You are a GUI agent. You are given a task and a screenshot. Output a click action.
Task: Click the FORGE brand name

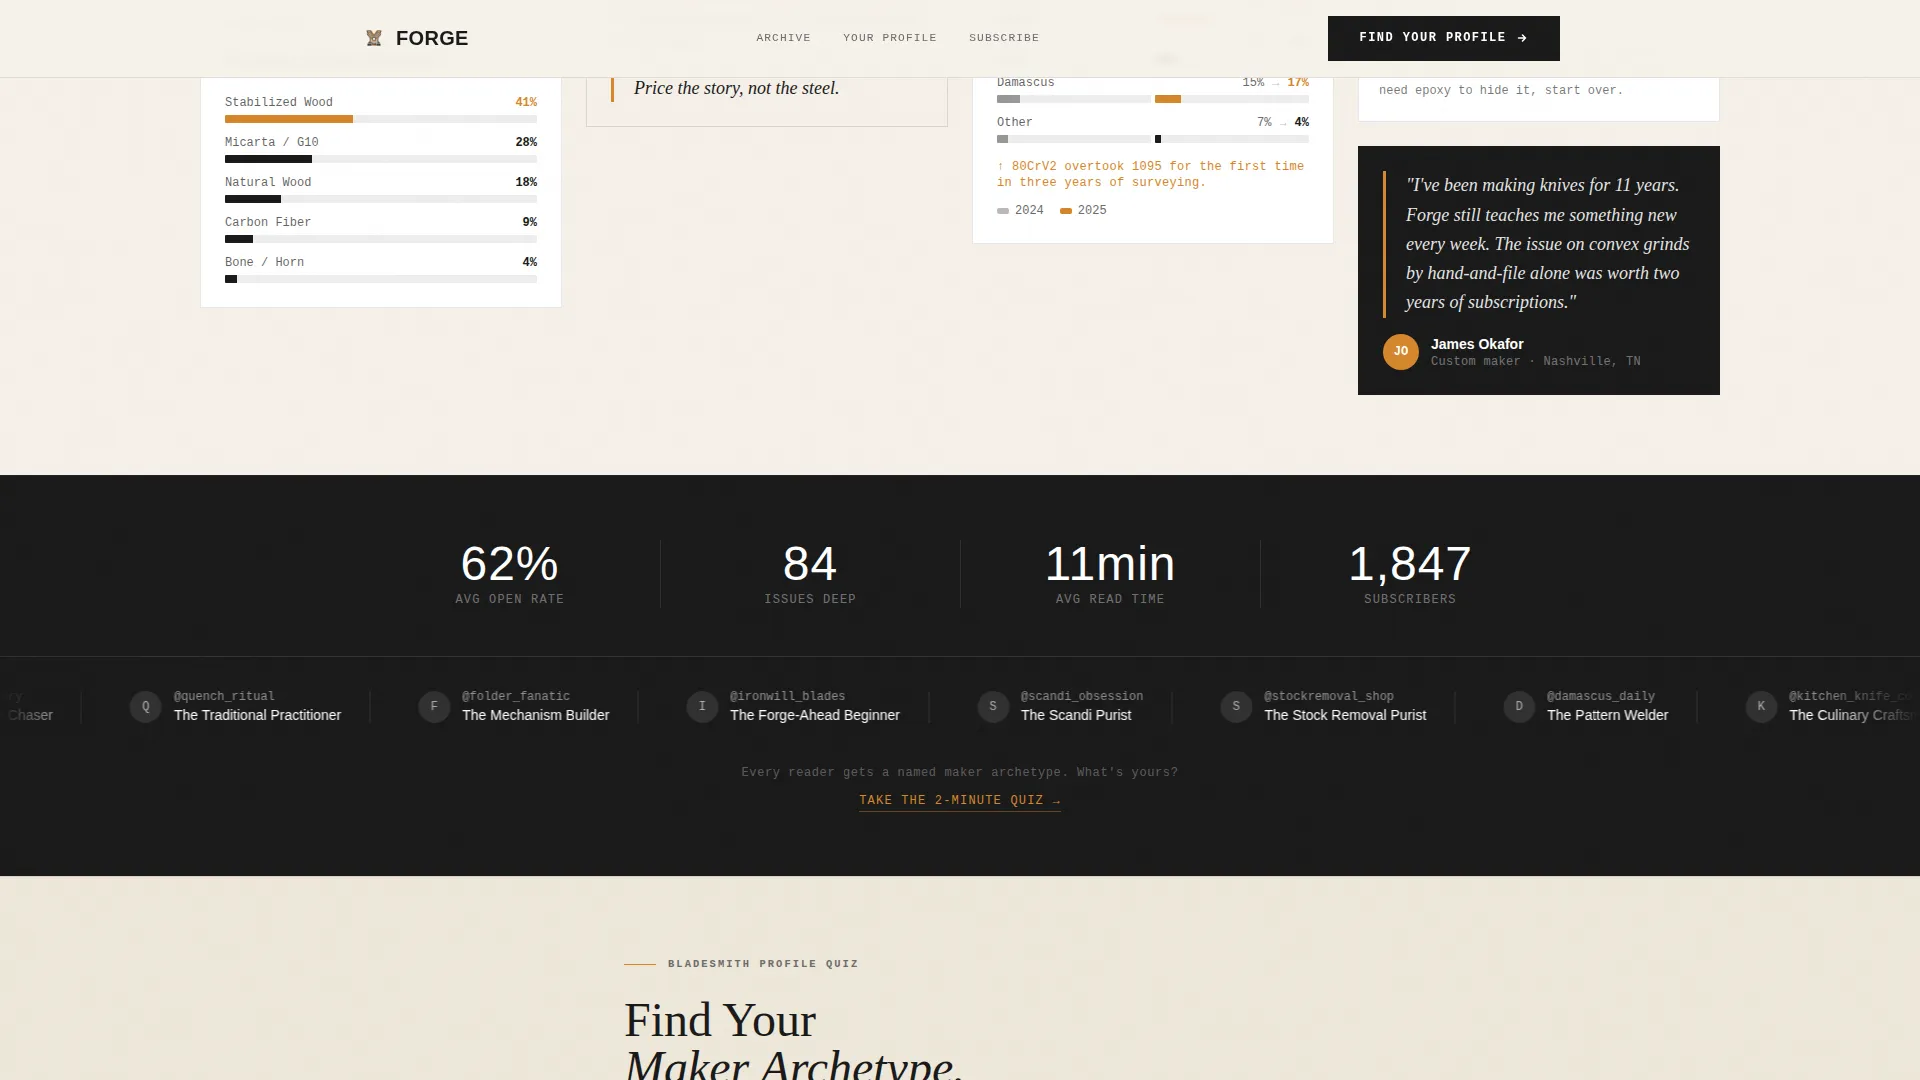pyautogui.click(x=432, y=38)
